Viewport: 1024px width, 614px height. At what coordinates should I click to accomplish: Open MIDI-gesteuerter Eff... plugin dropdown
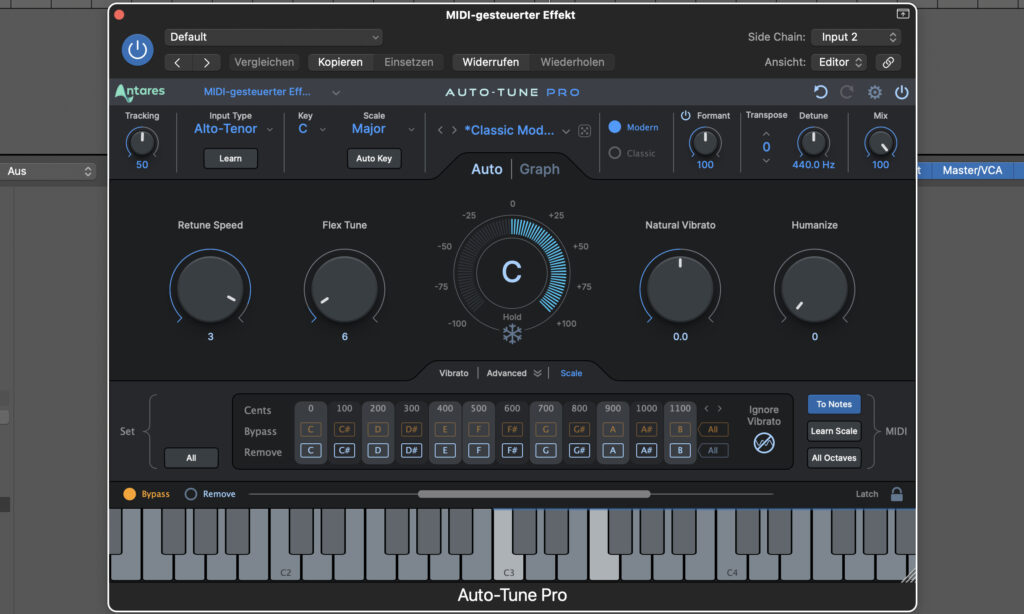271,92
